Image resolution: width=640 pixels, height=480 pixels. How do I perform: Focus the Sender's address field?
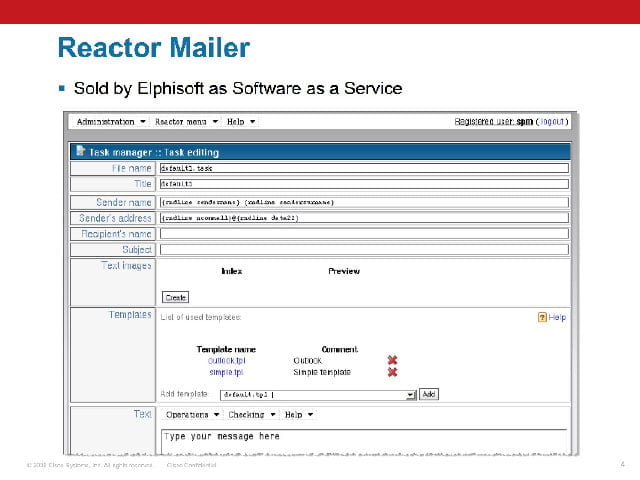click(364, 218)
